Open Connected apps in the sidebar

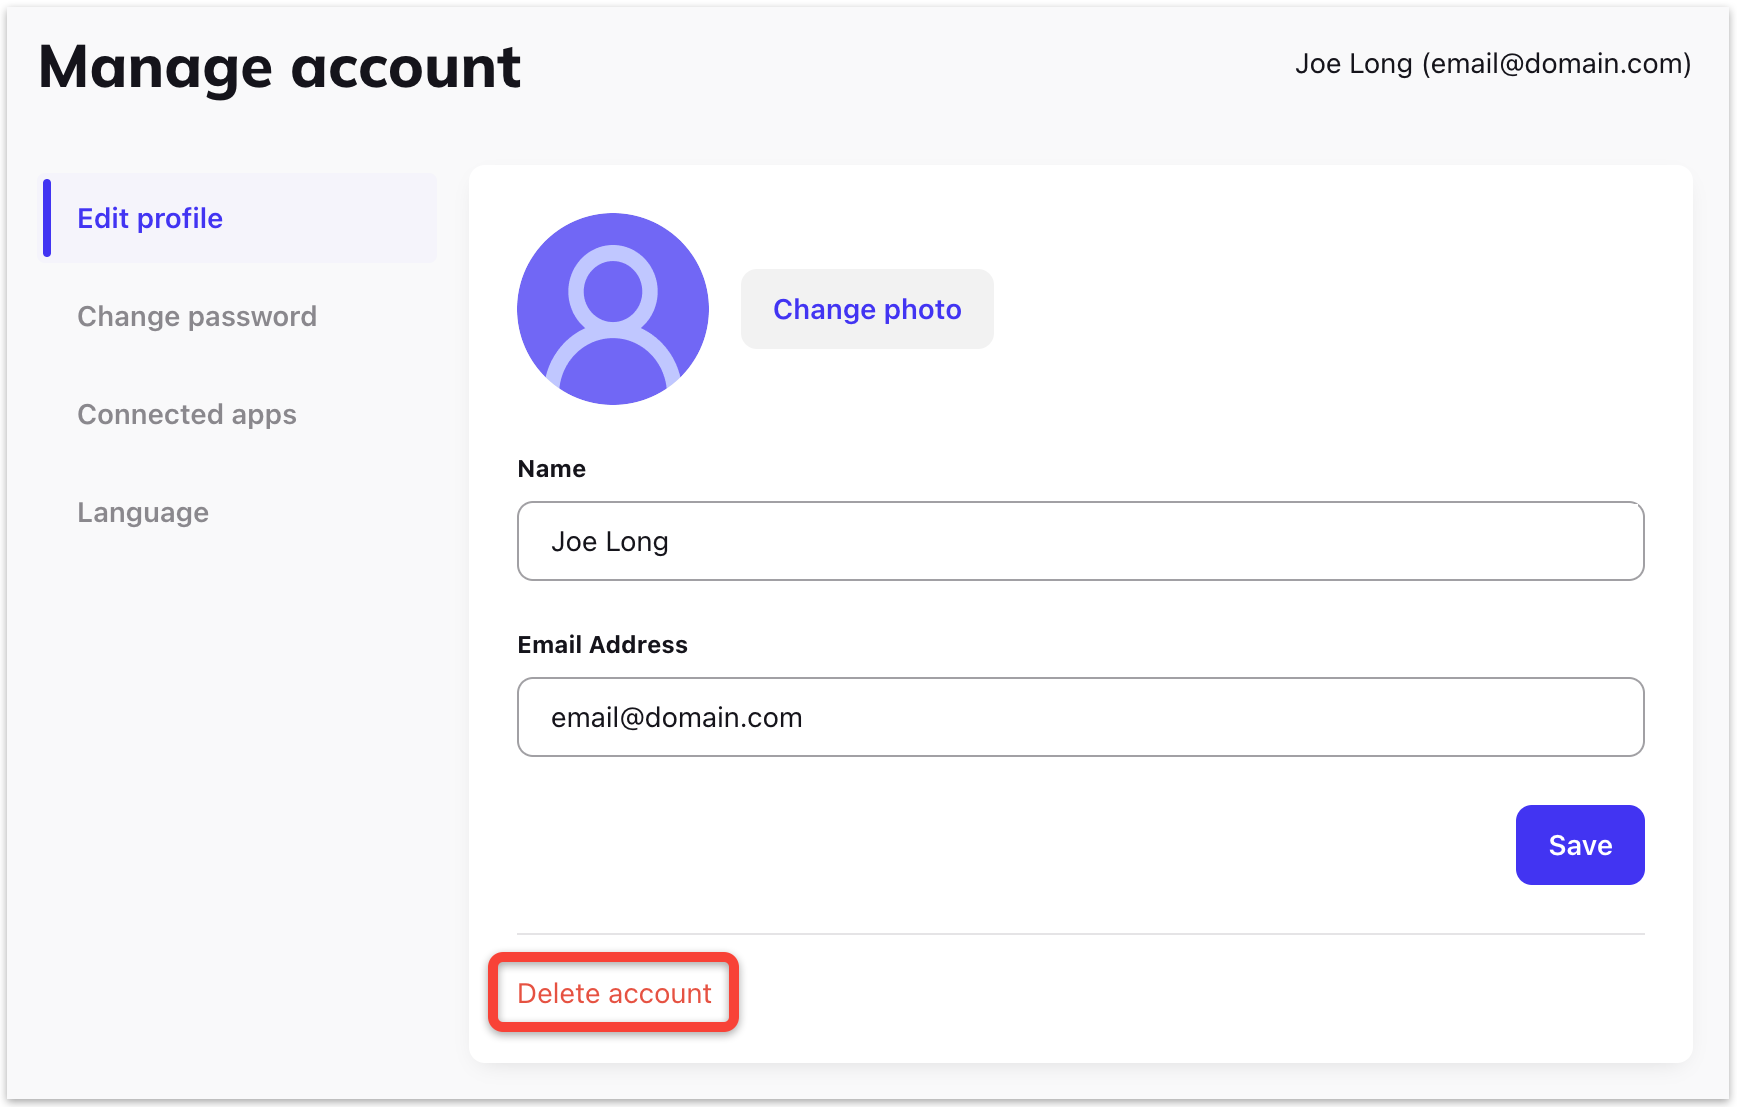point(187,414)
